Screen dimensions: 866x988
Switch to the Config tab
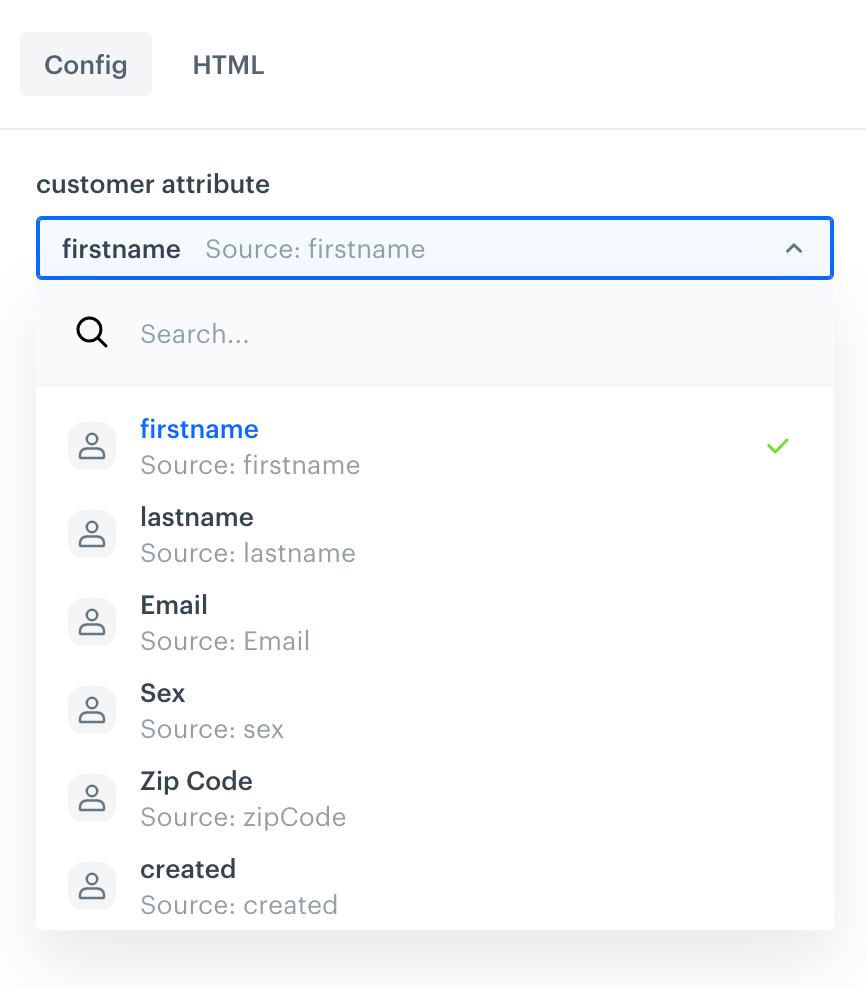click(86, 65)
